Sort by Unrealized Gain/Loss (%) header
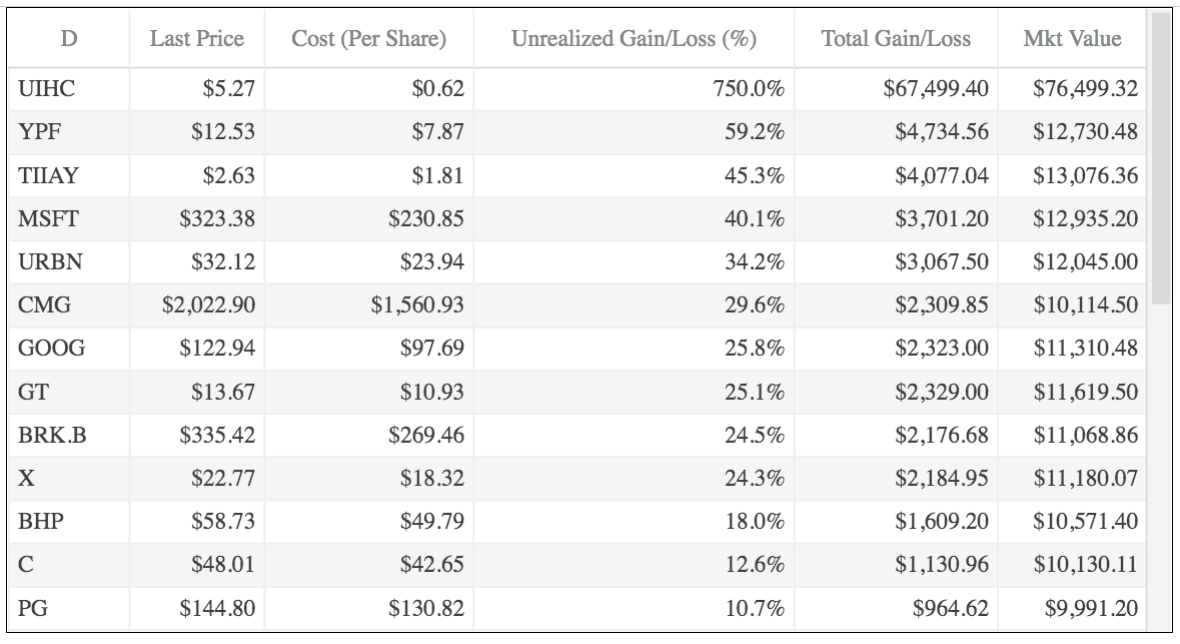The height and width of the screenshot is (644, 1180). pyautogui.click(x=633, y=39)
